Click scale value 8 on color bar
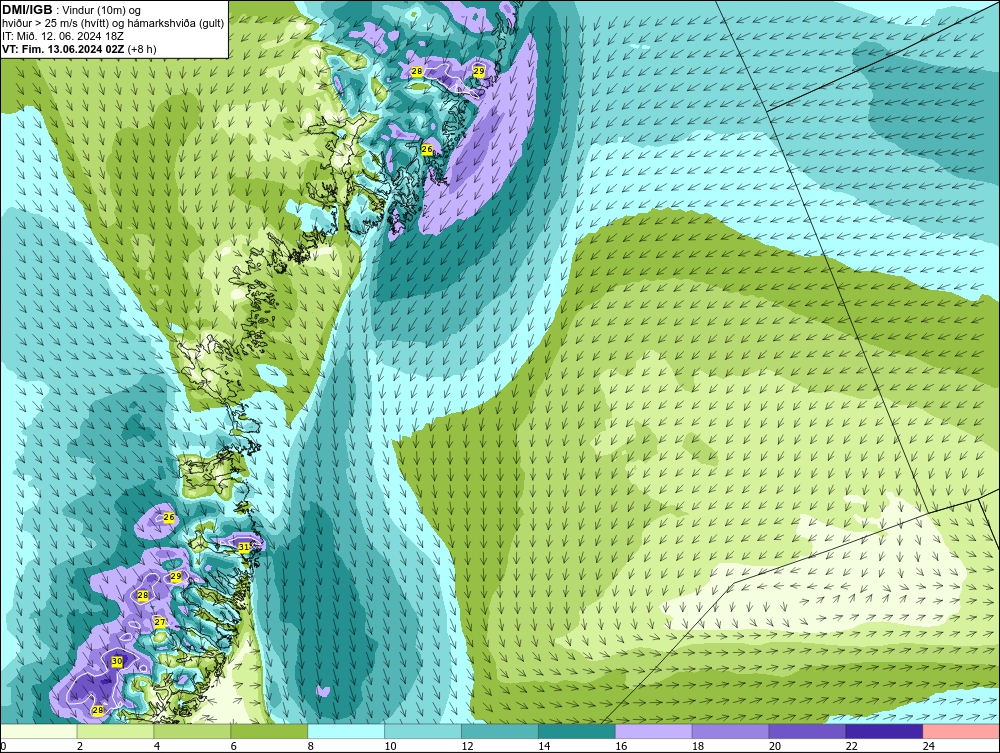This screenshot has width=1000, height=753. click(x=311, y=746)
